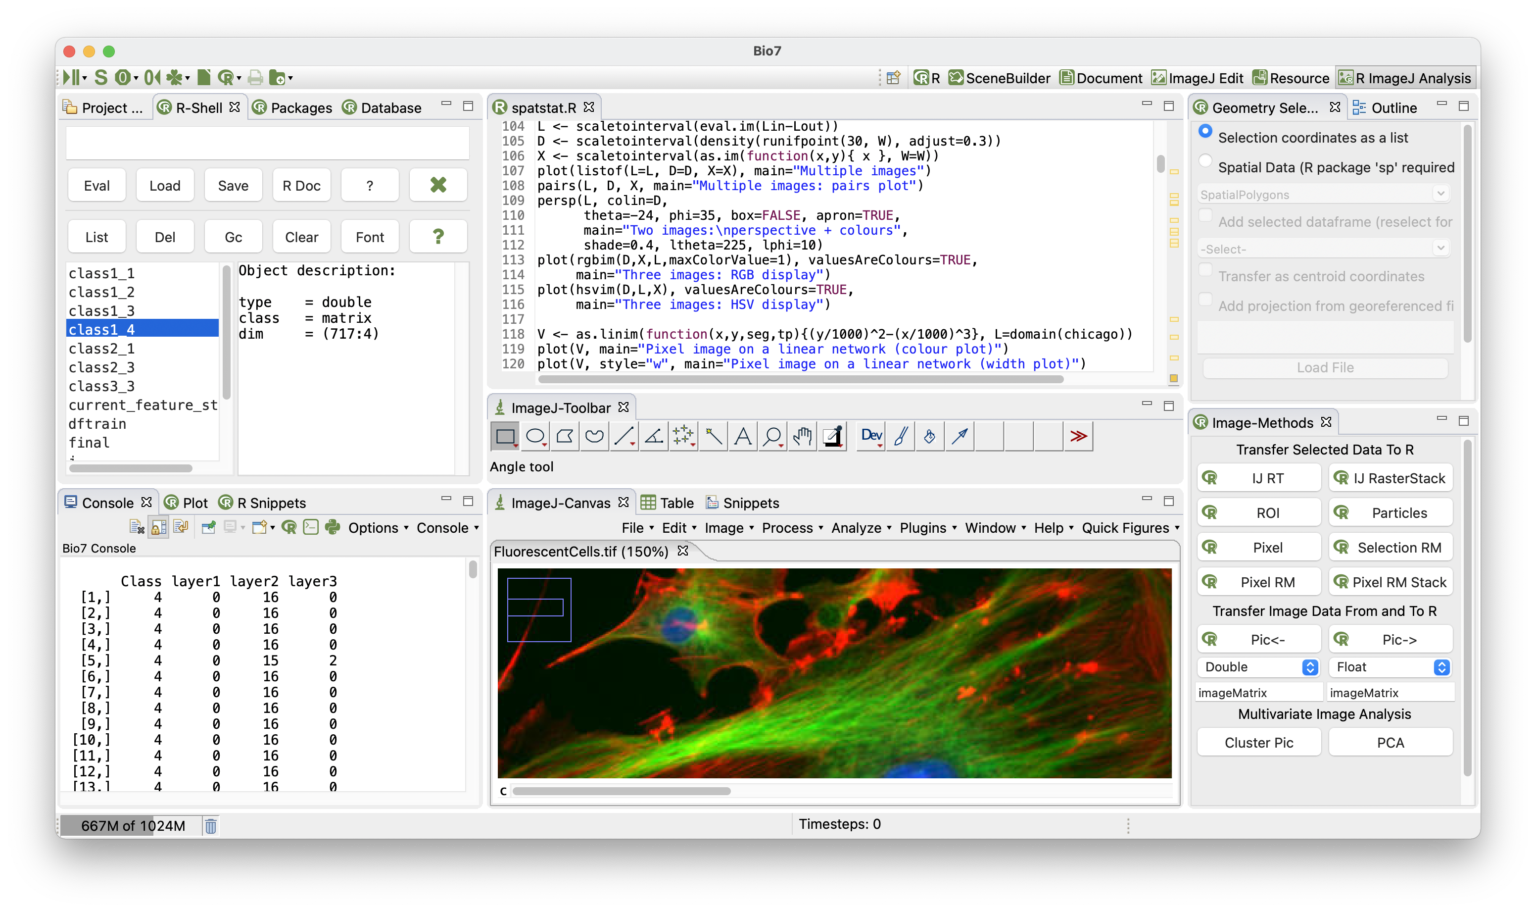The width and height of the screenshot is (1536, 912).
Task: Open the red More Tools chevron
Action: pyautogui.click(x=1078, y=436)
